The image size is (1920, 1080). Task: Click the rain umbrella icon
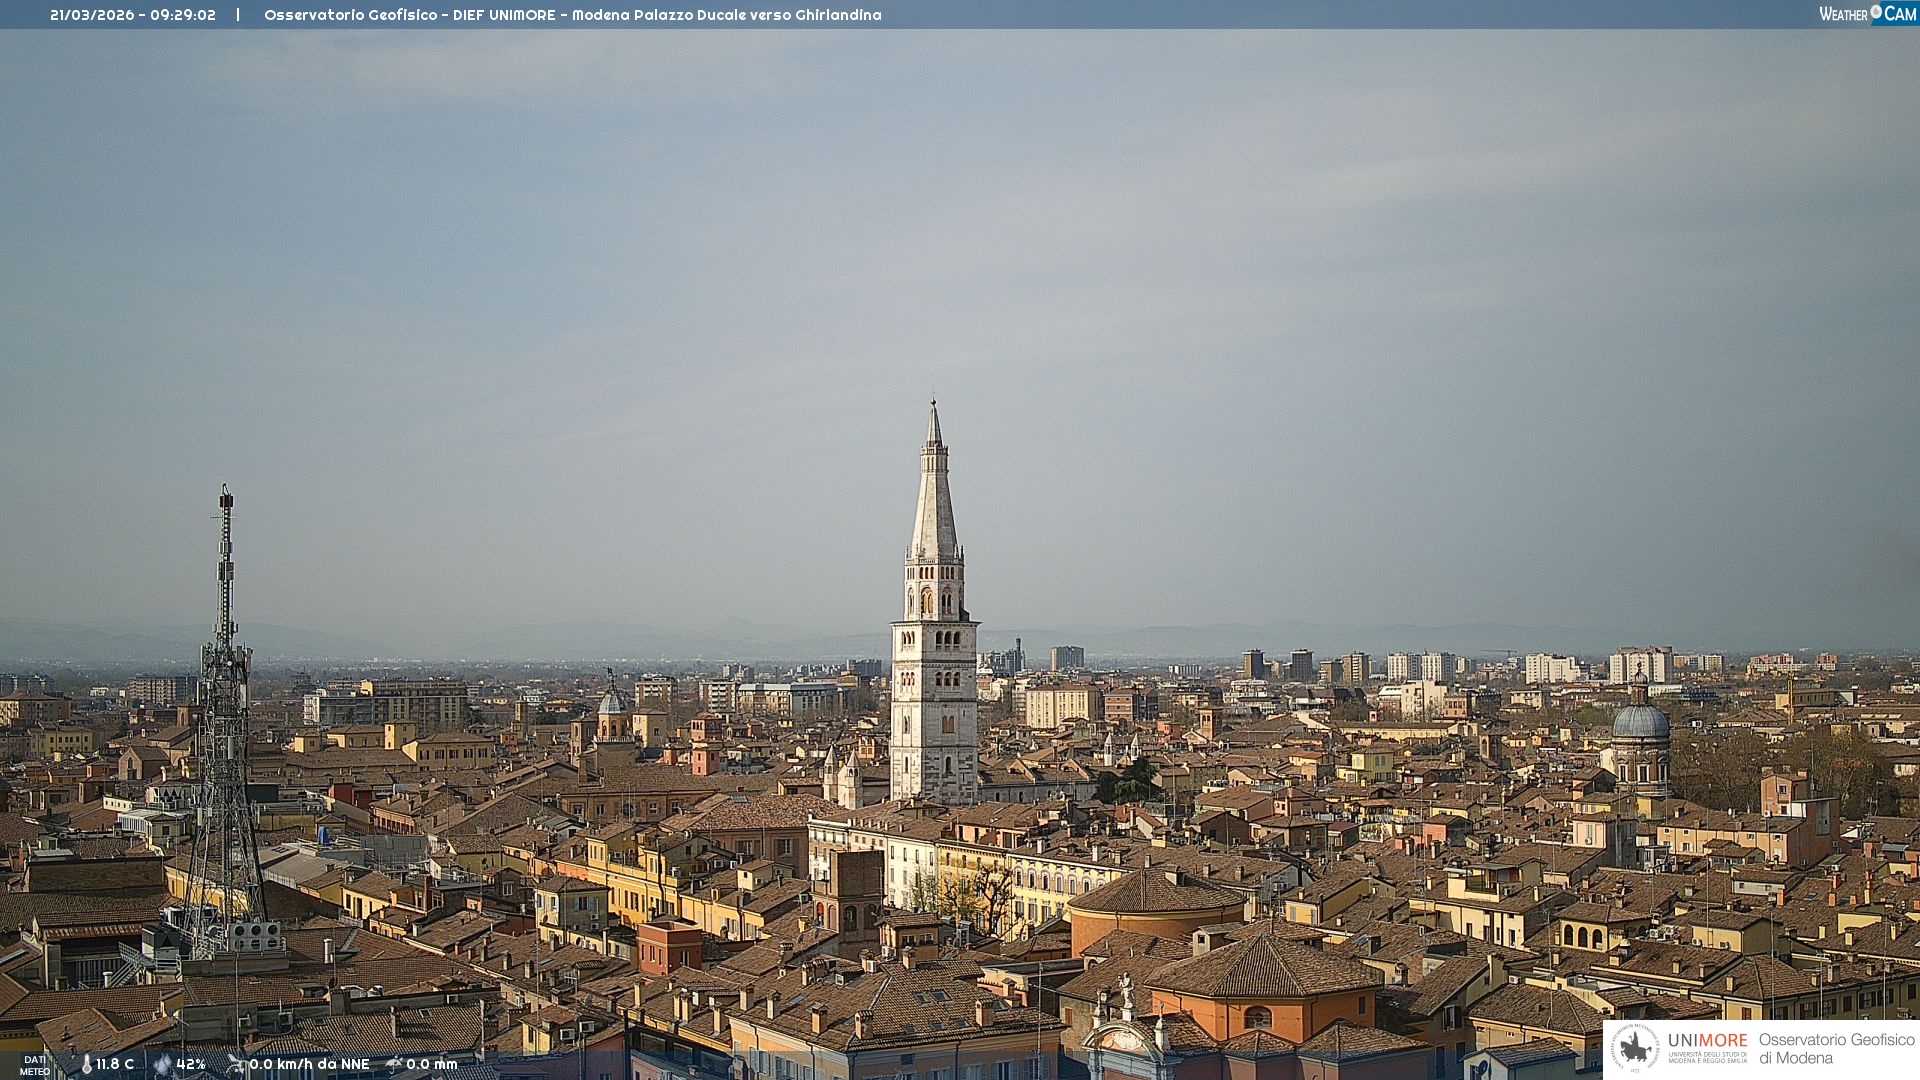393,1064
